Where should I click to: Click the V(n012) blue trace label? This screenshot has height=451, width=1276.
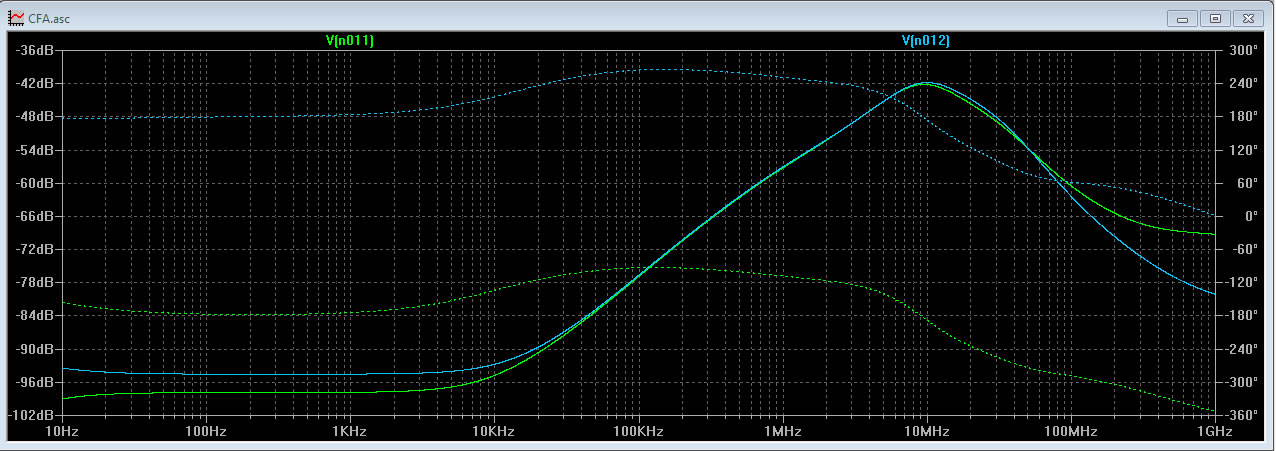[925, 41]
